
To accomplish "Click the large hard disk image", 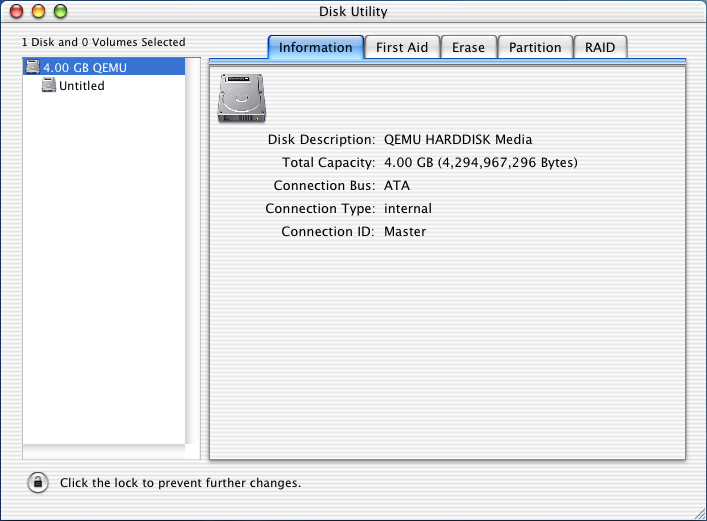I will coord(241,100).
